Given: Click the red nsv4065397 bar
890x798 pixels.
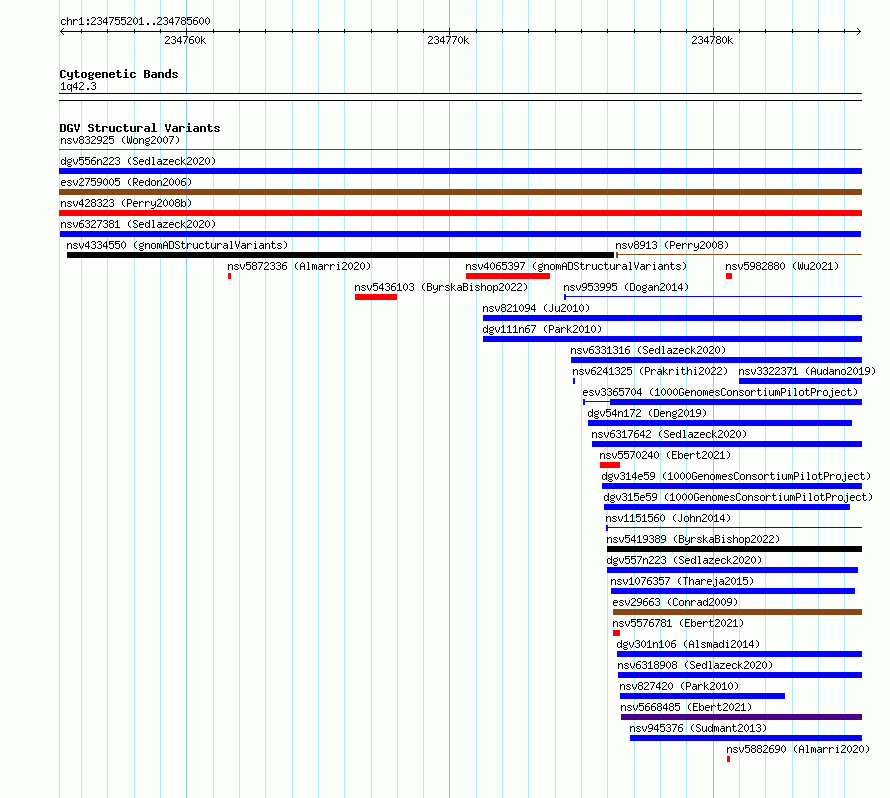Looking at the screenshot, I should coord(508,276).
